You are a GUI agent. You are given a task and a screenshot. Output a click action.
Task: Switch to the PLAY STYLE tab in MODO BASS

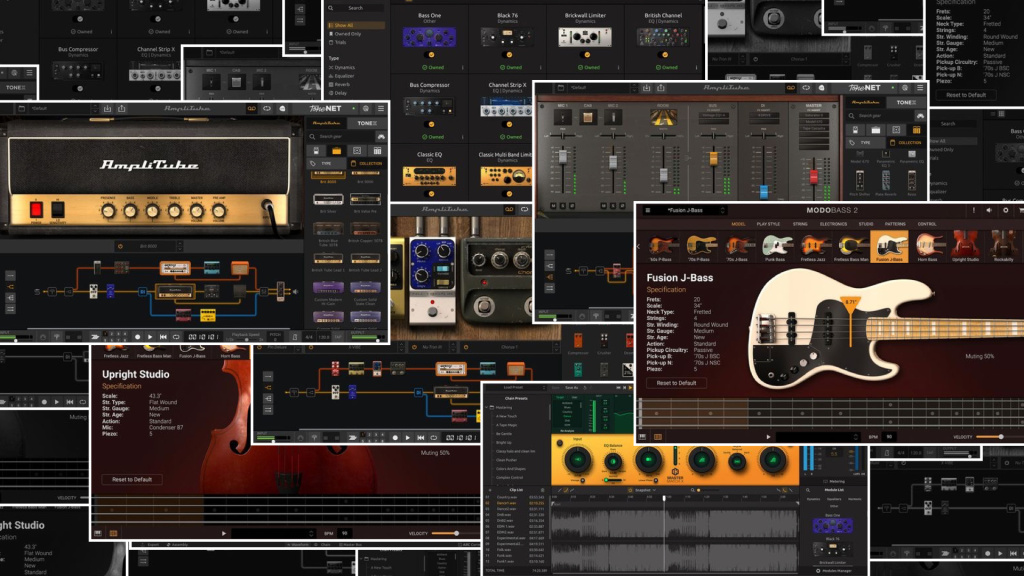pyautogui.click(x=768, y=224)
